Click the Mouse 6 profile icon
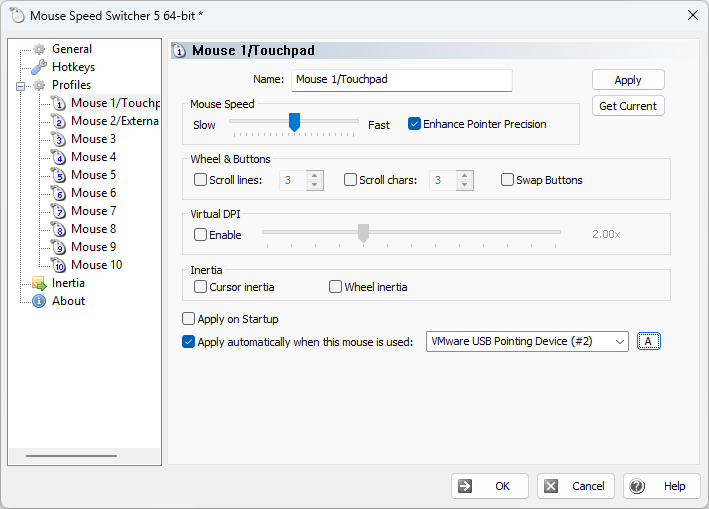Image resolution: width=709 pixels, height=509 pixels. click(58, 193)
